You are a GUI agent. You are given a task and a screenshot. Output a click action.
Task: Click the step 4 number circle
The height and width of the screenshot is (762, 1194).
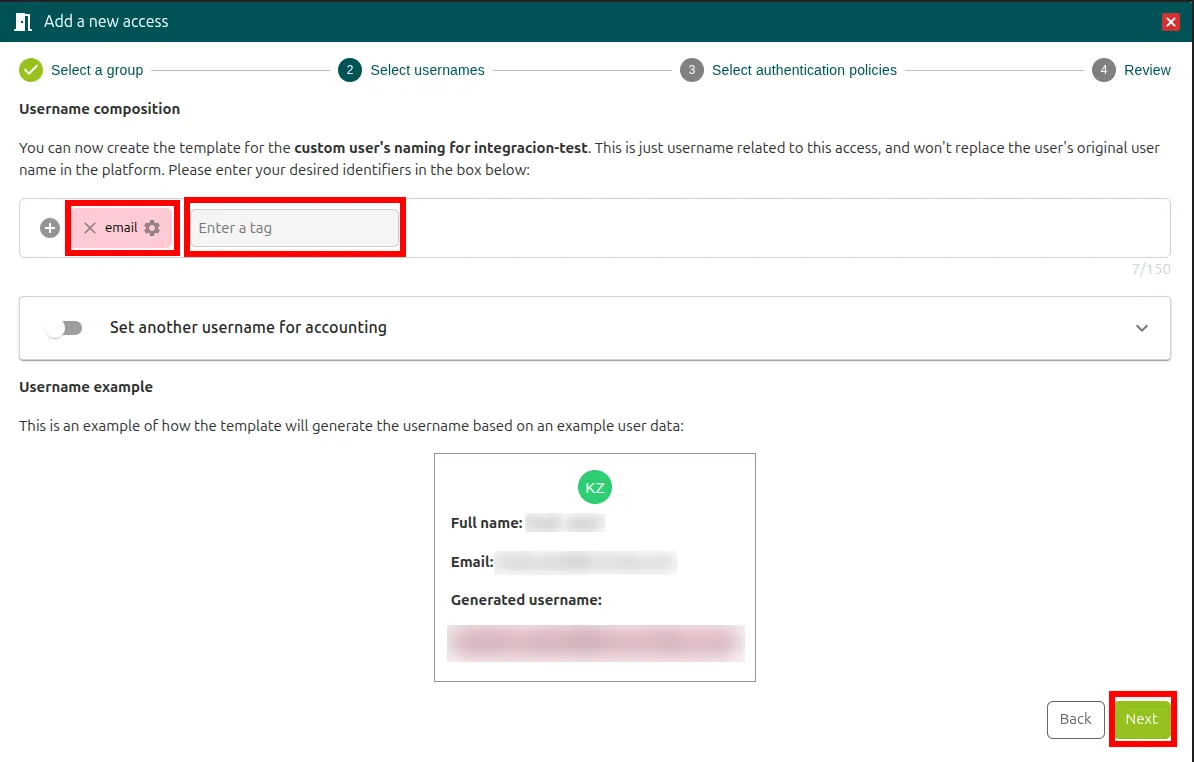pos(1103,70)
